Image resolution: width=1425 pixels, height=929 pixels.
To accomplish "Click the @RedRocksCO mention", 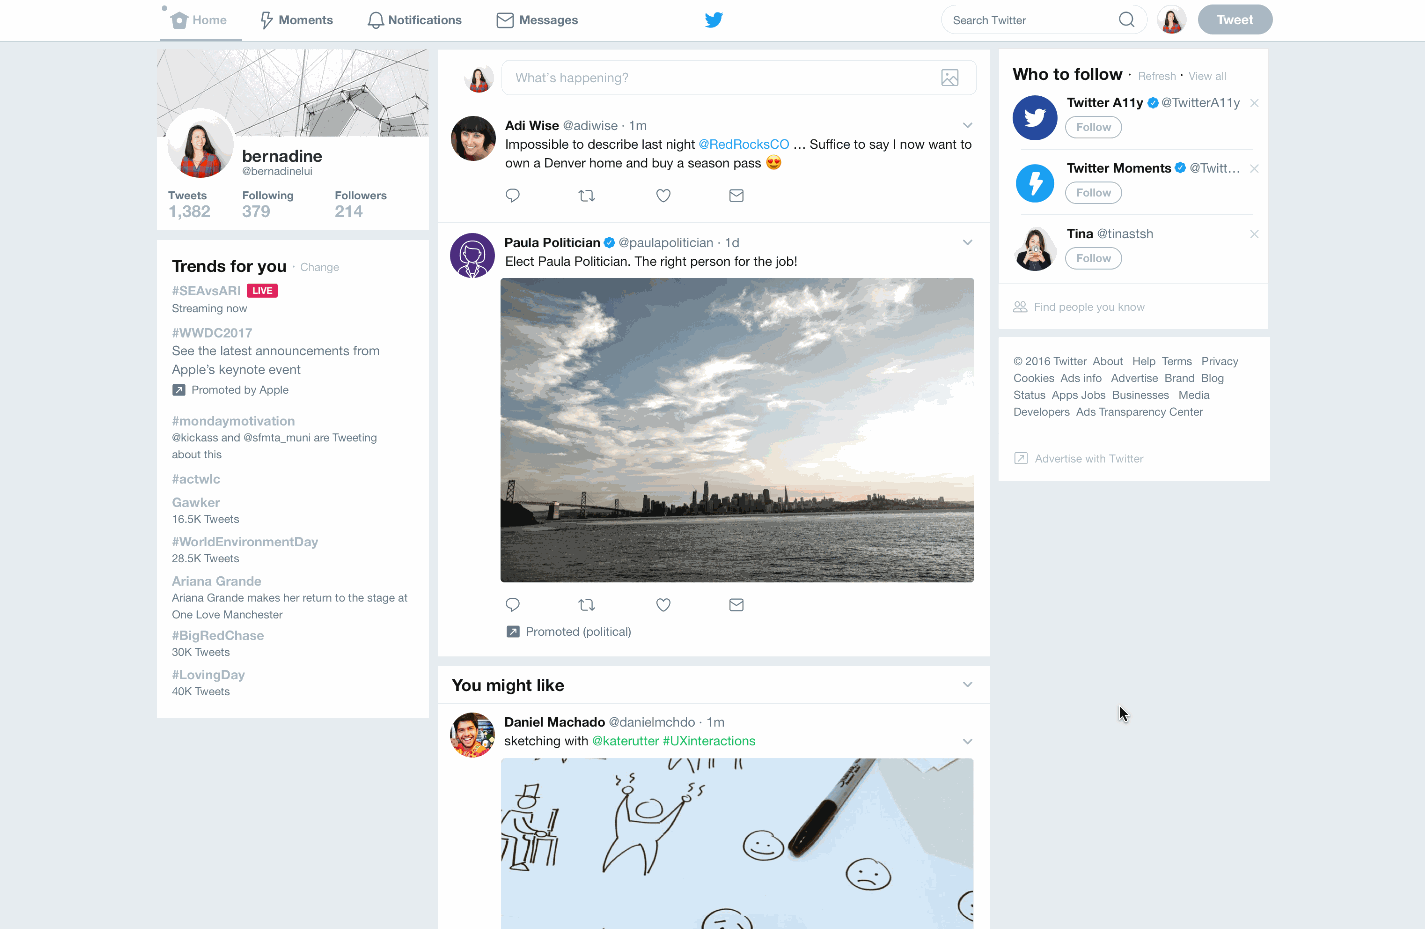I will tap(744, 145).
